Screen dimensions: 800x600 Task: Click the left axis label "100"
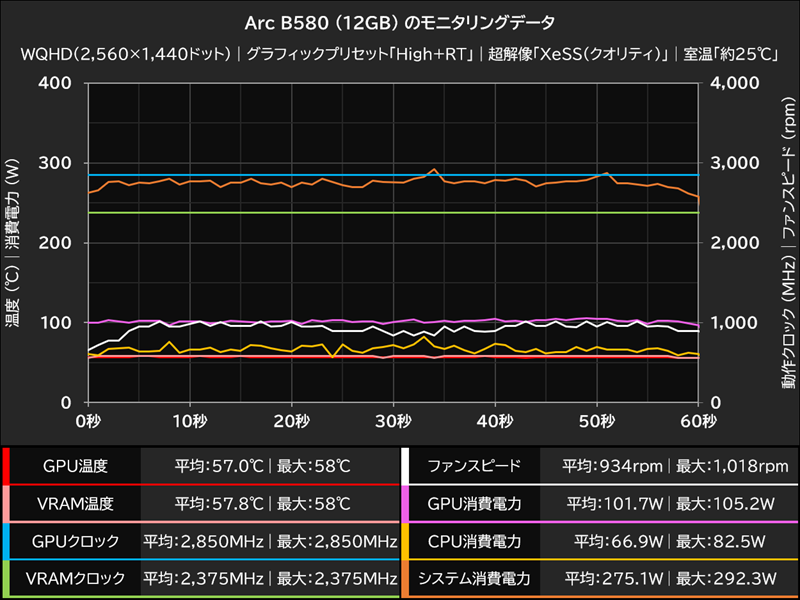(55, 322)
